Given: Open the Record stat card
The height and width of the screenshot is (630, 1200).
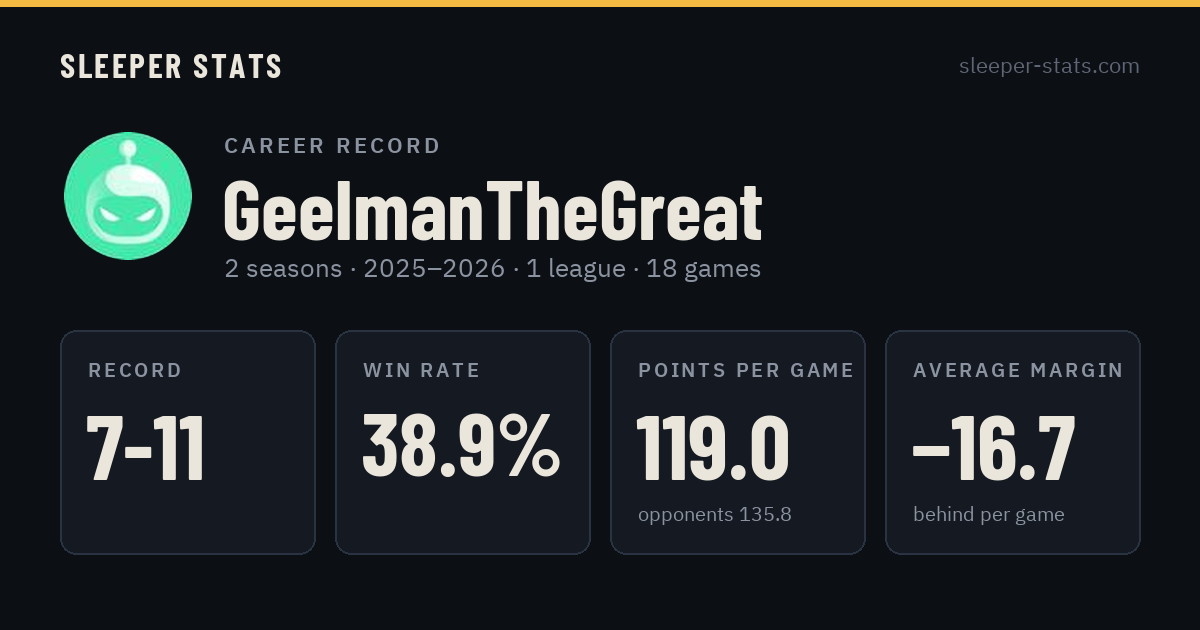Looking at the screenshot, I should (188, 442).
